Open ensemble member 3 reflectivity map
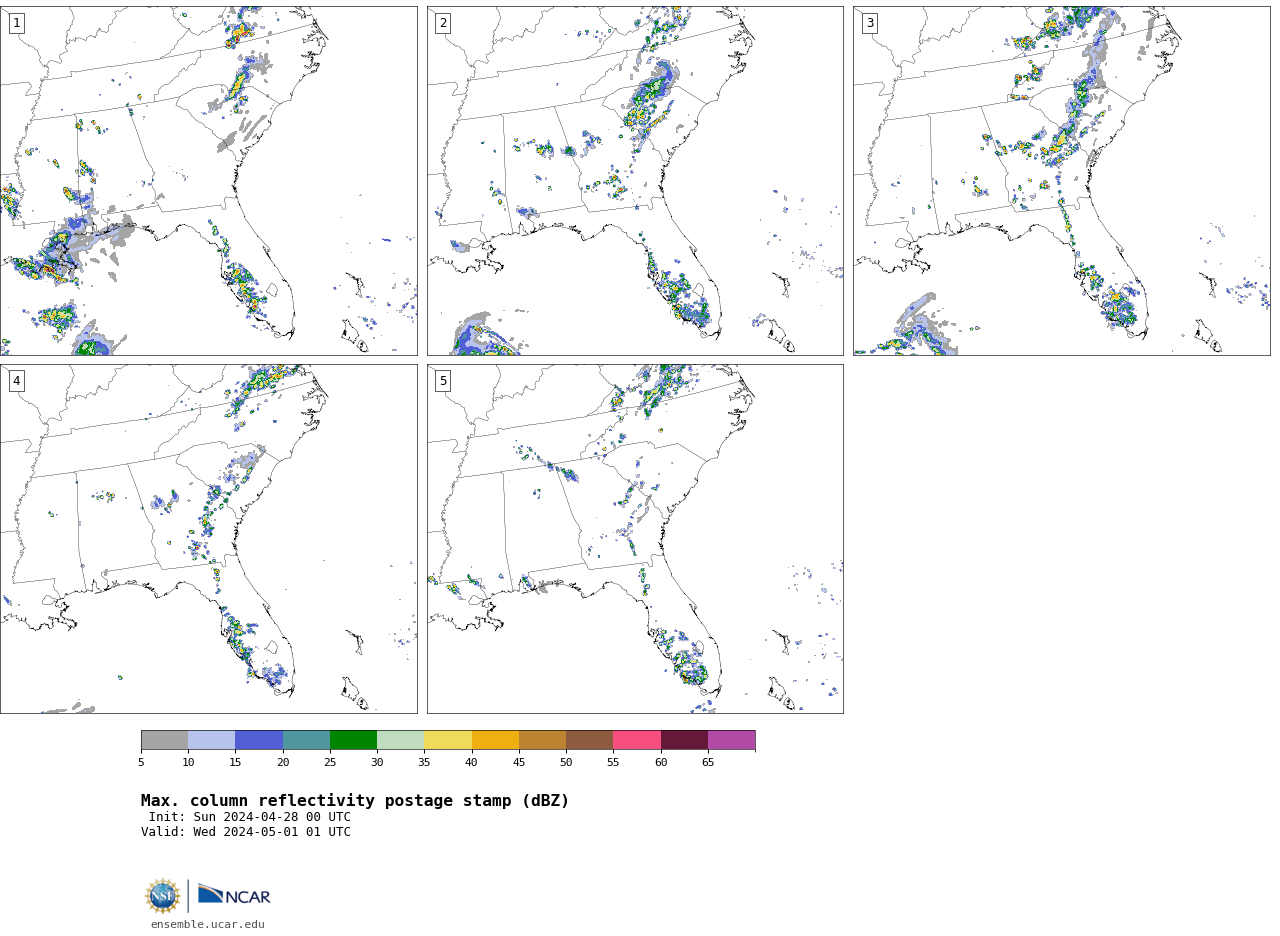Image resolution: width=1280 pixels, height=936 pixels. click(1061, 181)
